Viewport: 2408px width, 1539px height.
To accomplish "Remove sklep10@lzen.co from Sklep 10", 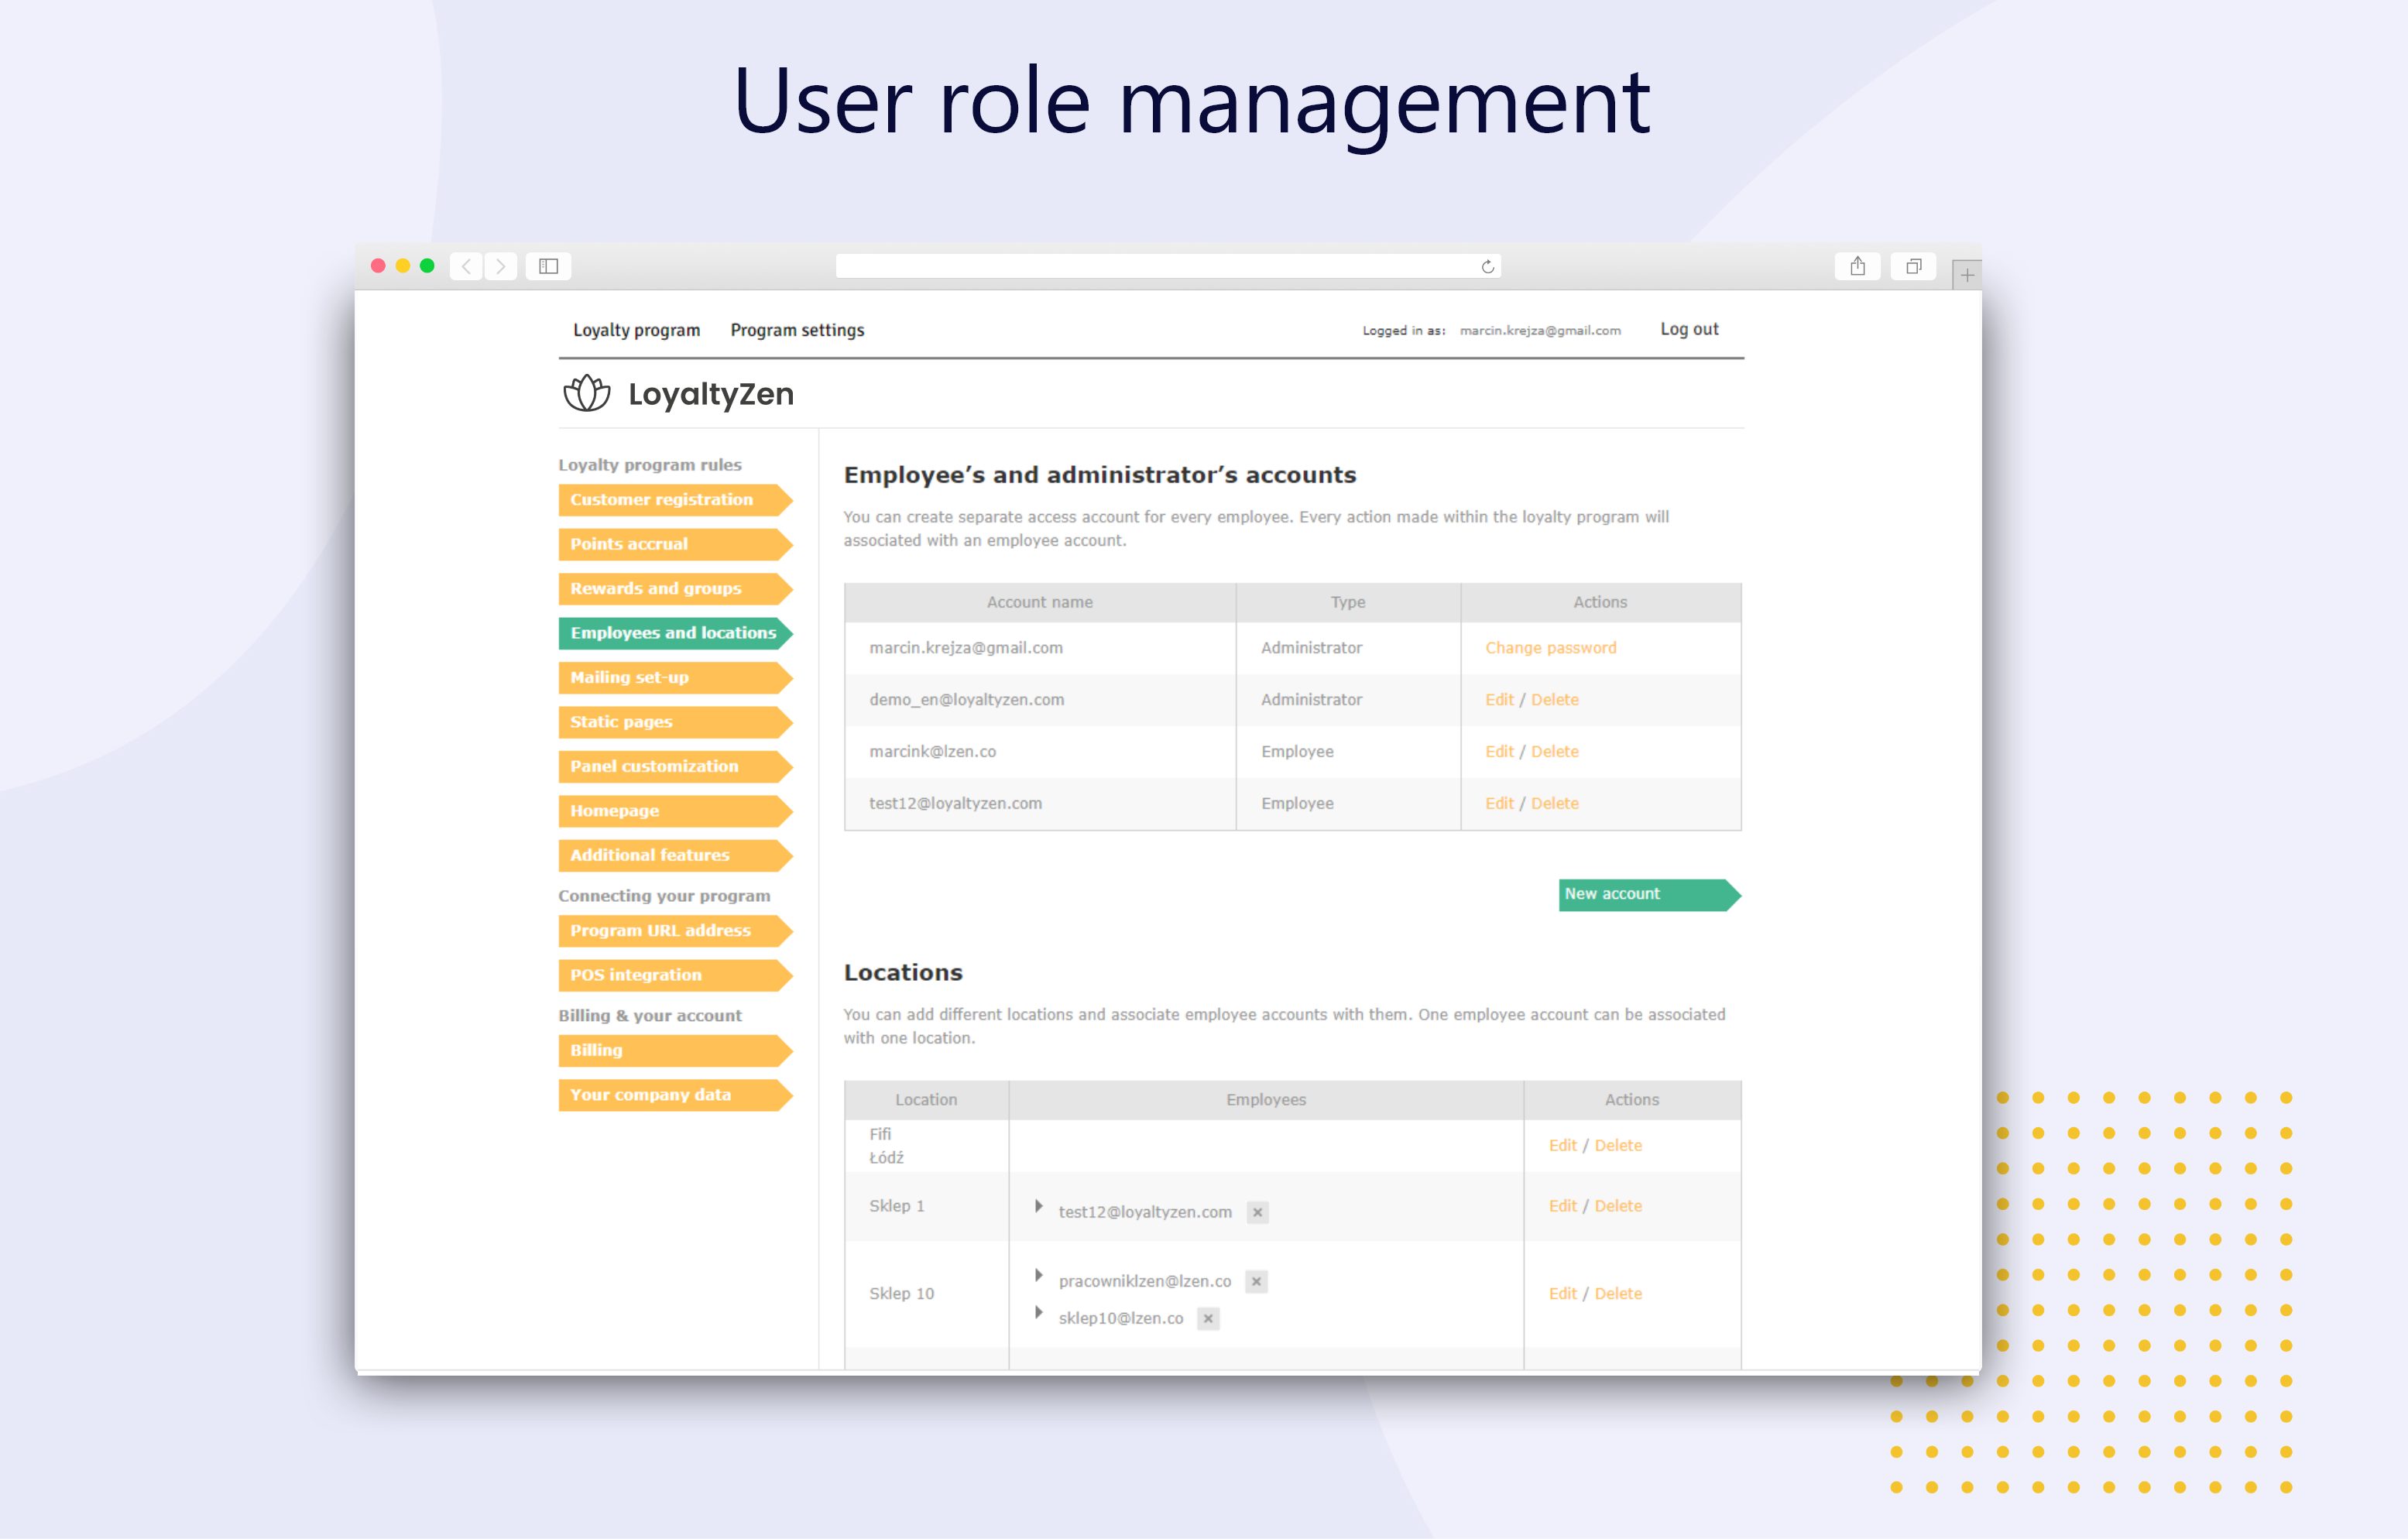I will coord(1208,1318).
